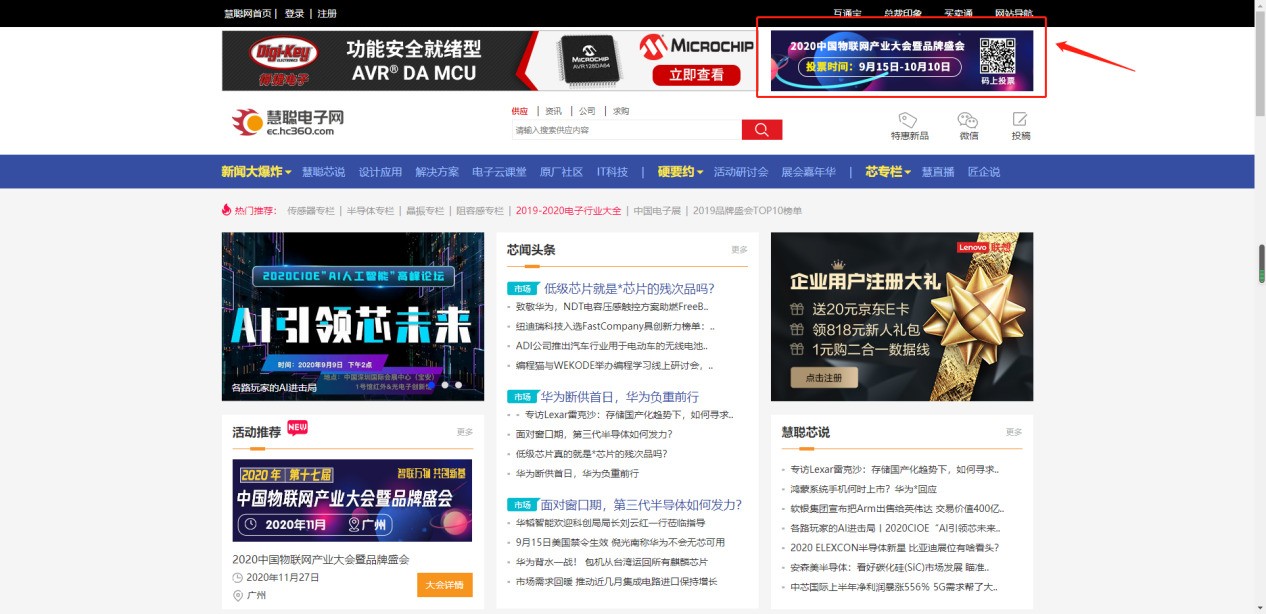Screen dimensions: 1266x614
Task: Expand the 芯专栏 dropdown menu
Action: tap(889, 172)
